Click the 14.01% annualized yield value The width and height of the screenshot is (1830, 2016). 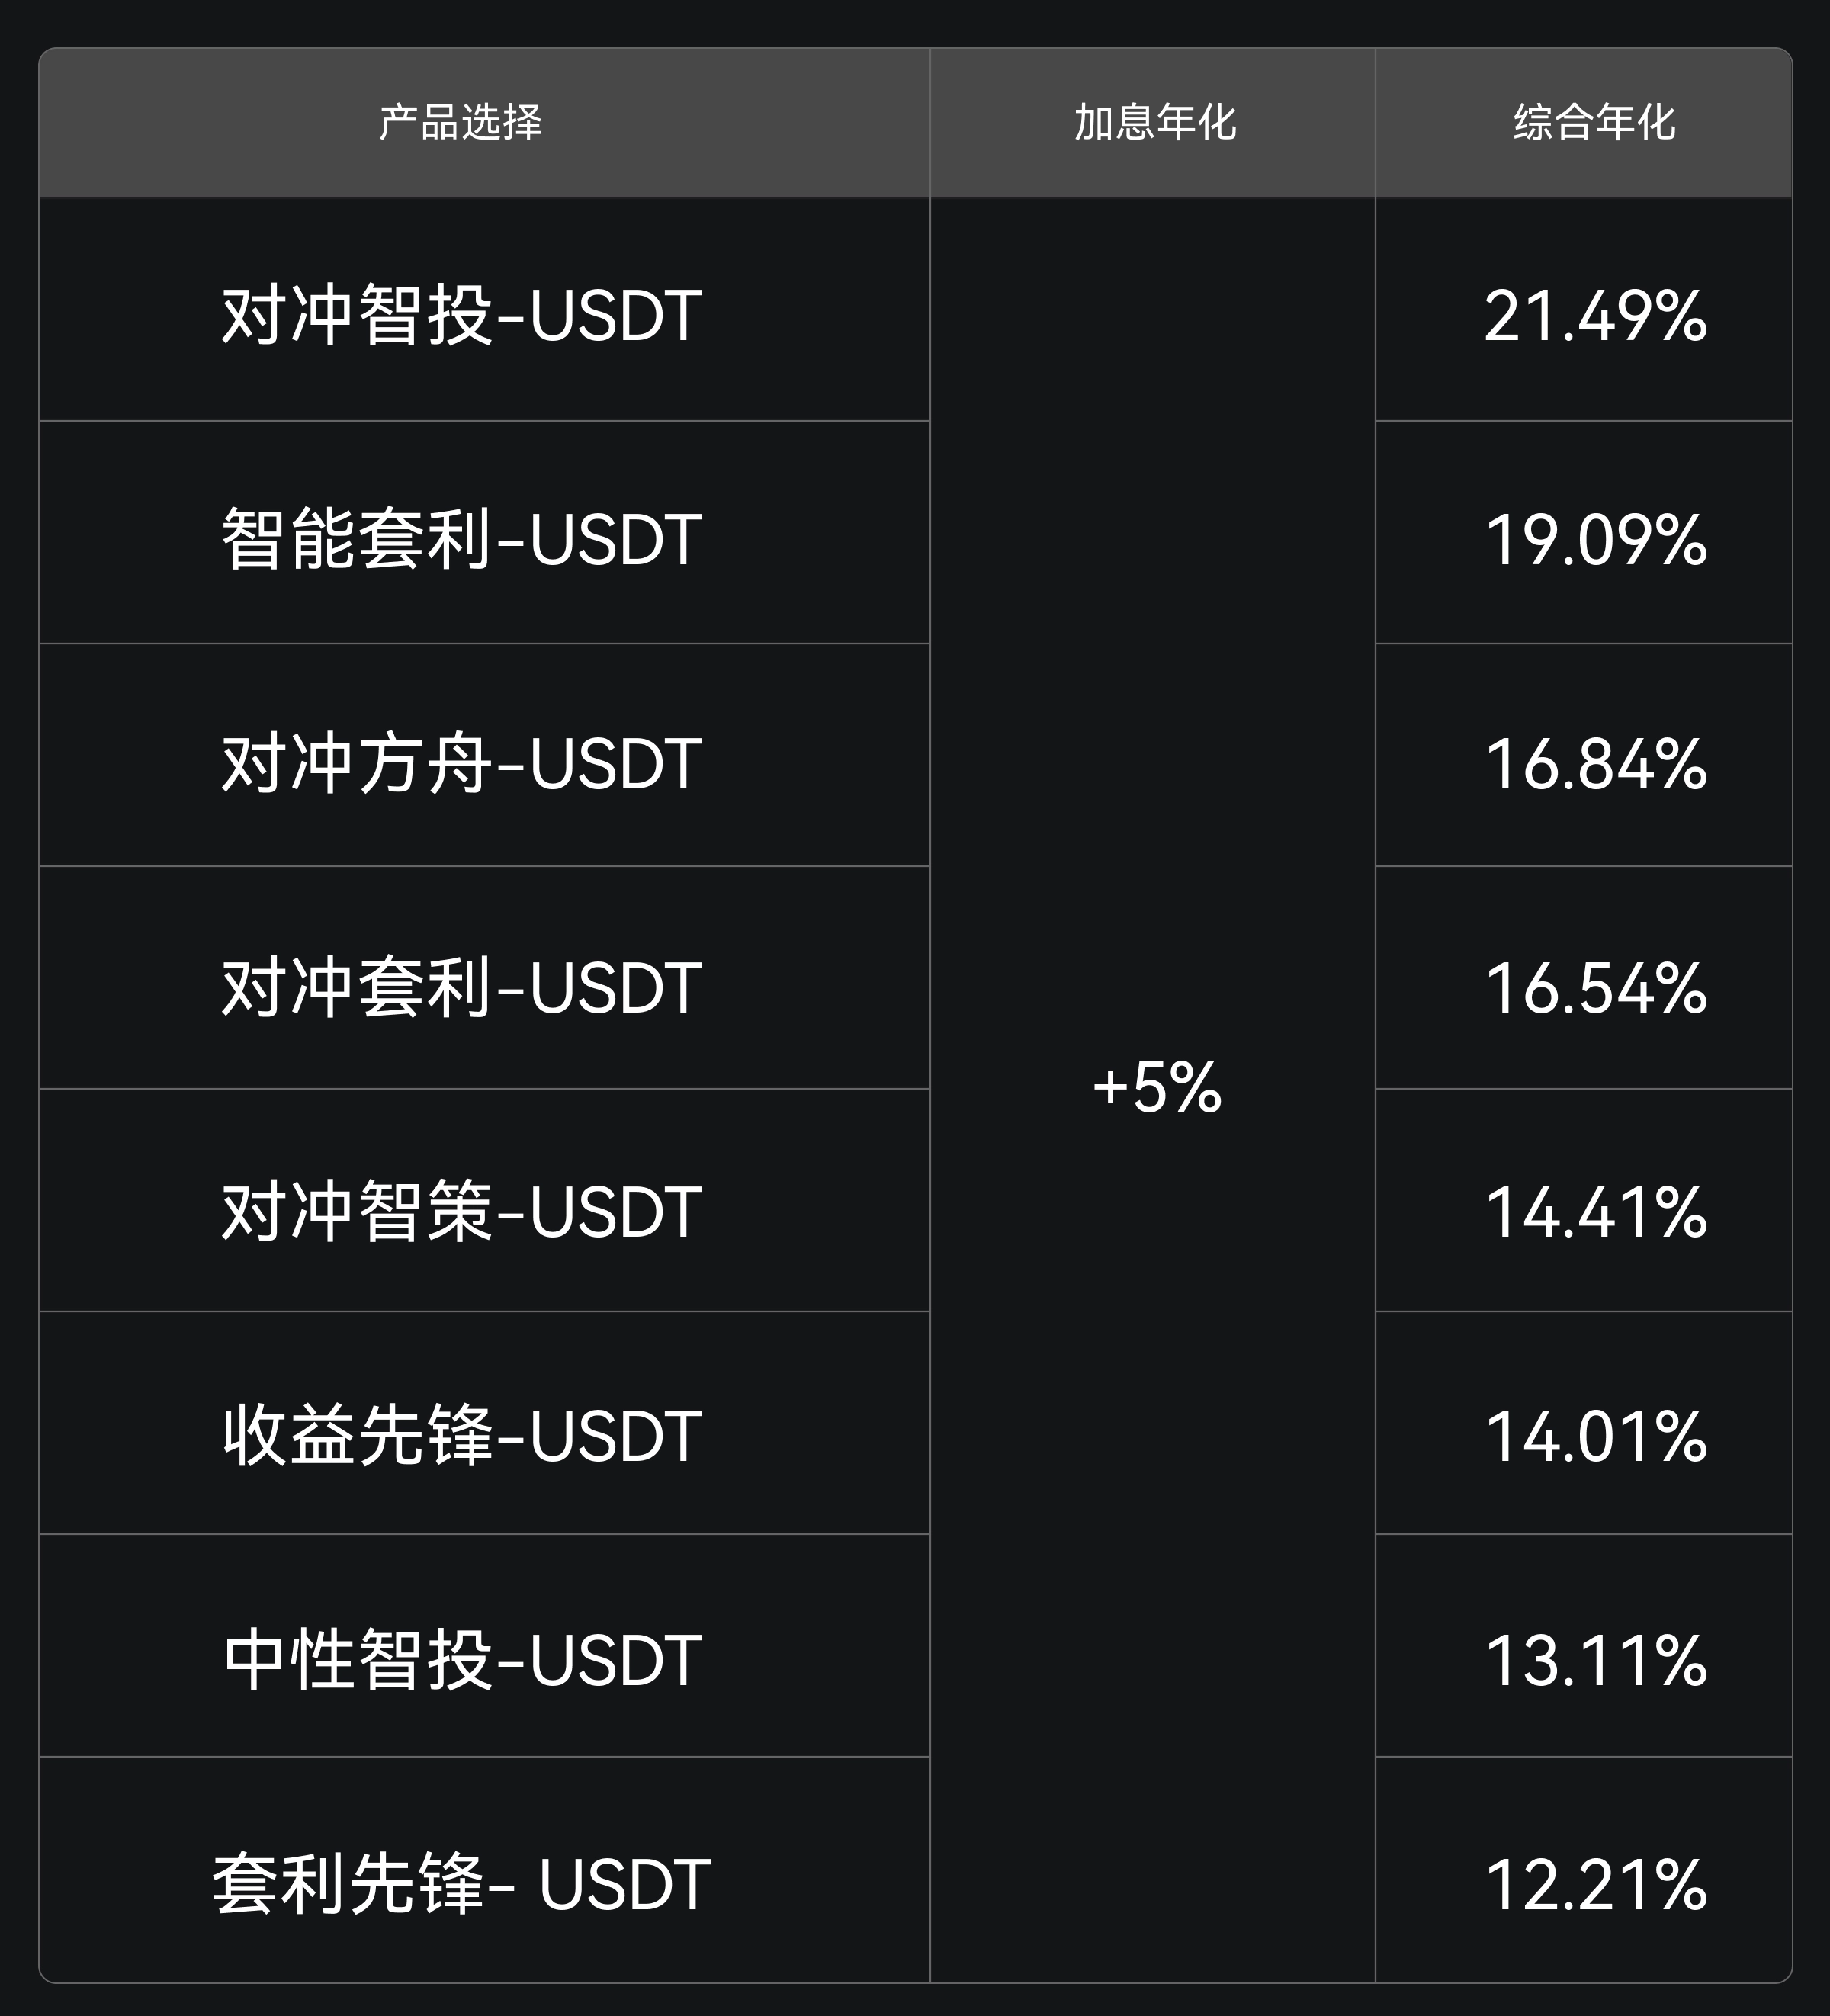[x=1595, y=1435]
